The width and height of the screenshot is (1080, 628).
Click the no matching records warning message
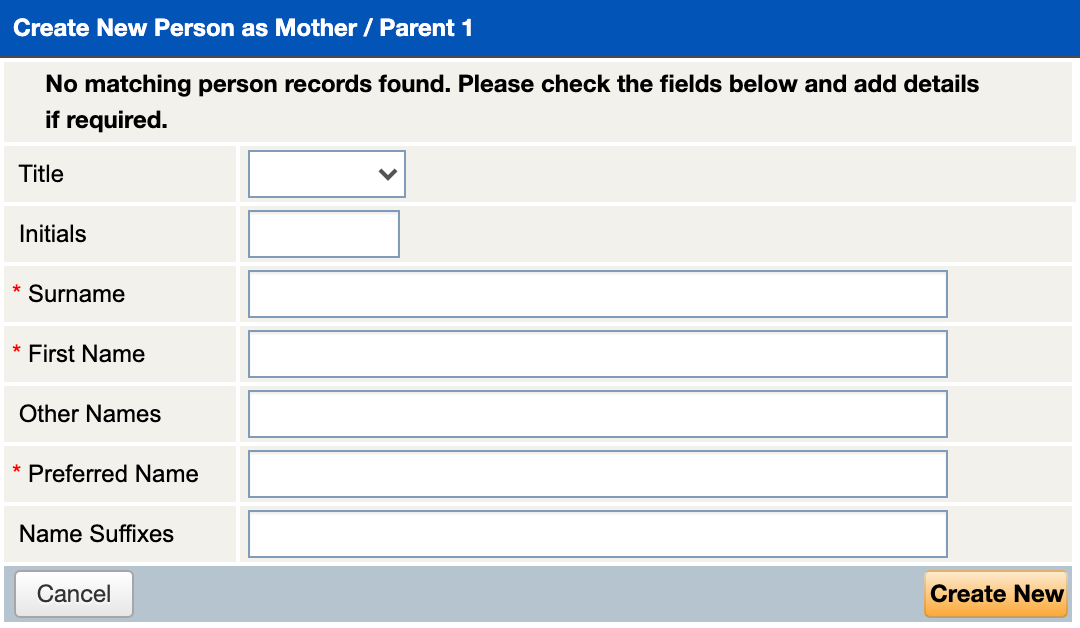[x=510, y=100]
